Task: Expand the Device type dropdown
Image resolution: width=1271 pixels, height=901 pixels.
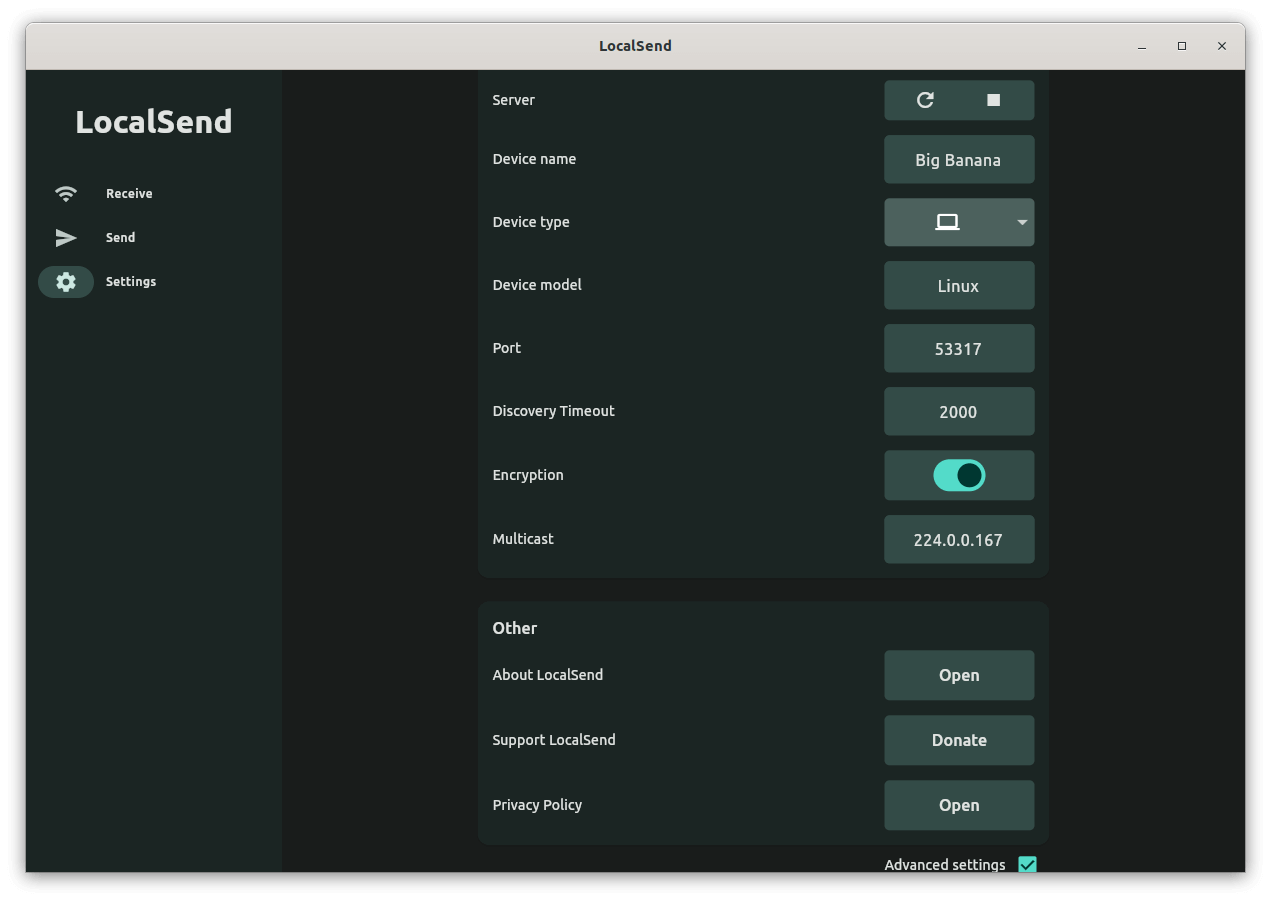Action: (x=1021, y=222)
